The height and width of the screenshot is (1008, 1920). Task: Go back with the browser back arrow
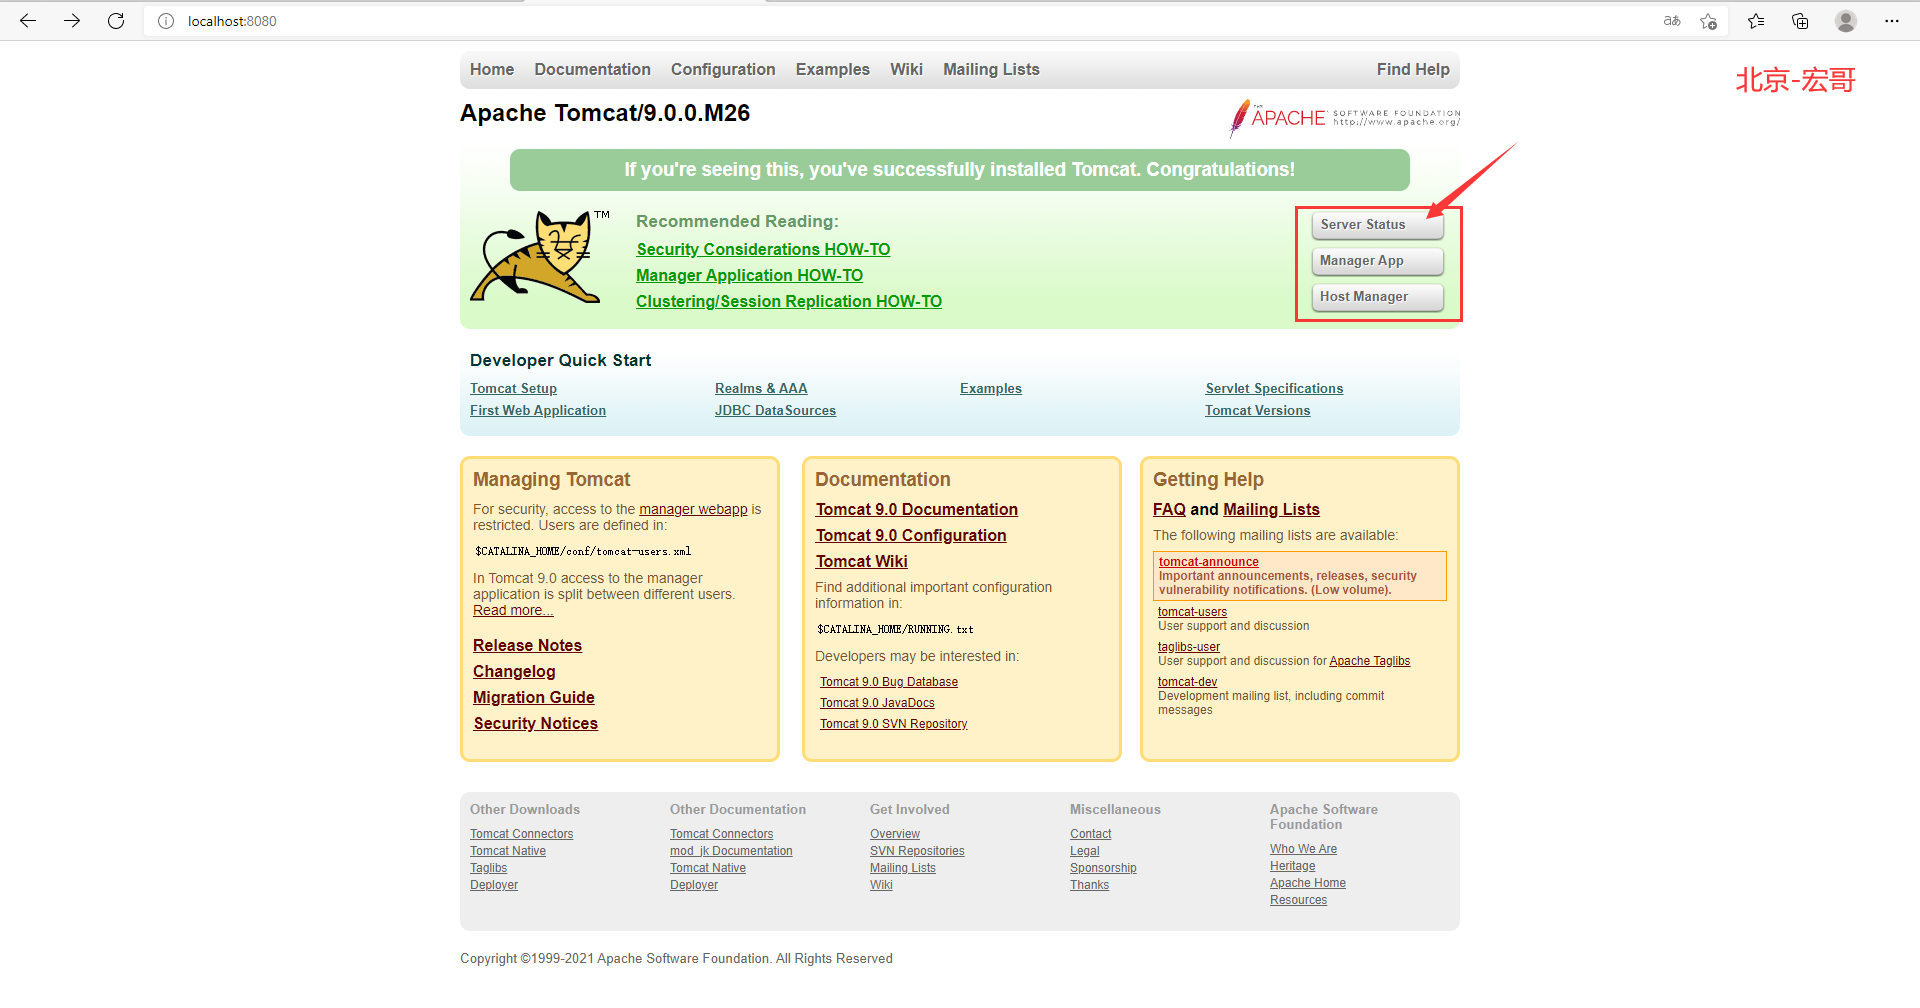[x=28, y=21]
